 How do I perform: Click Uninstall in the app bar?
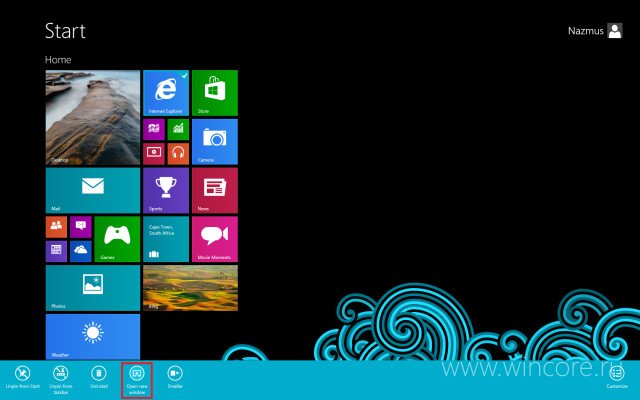[98, 378]
